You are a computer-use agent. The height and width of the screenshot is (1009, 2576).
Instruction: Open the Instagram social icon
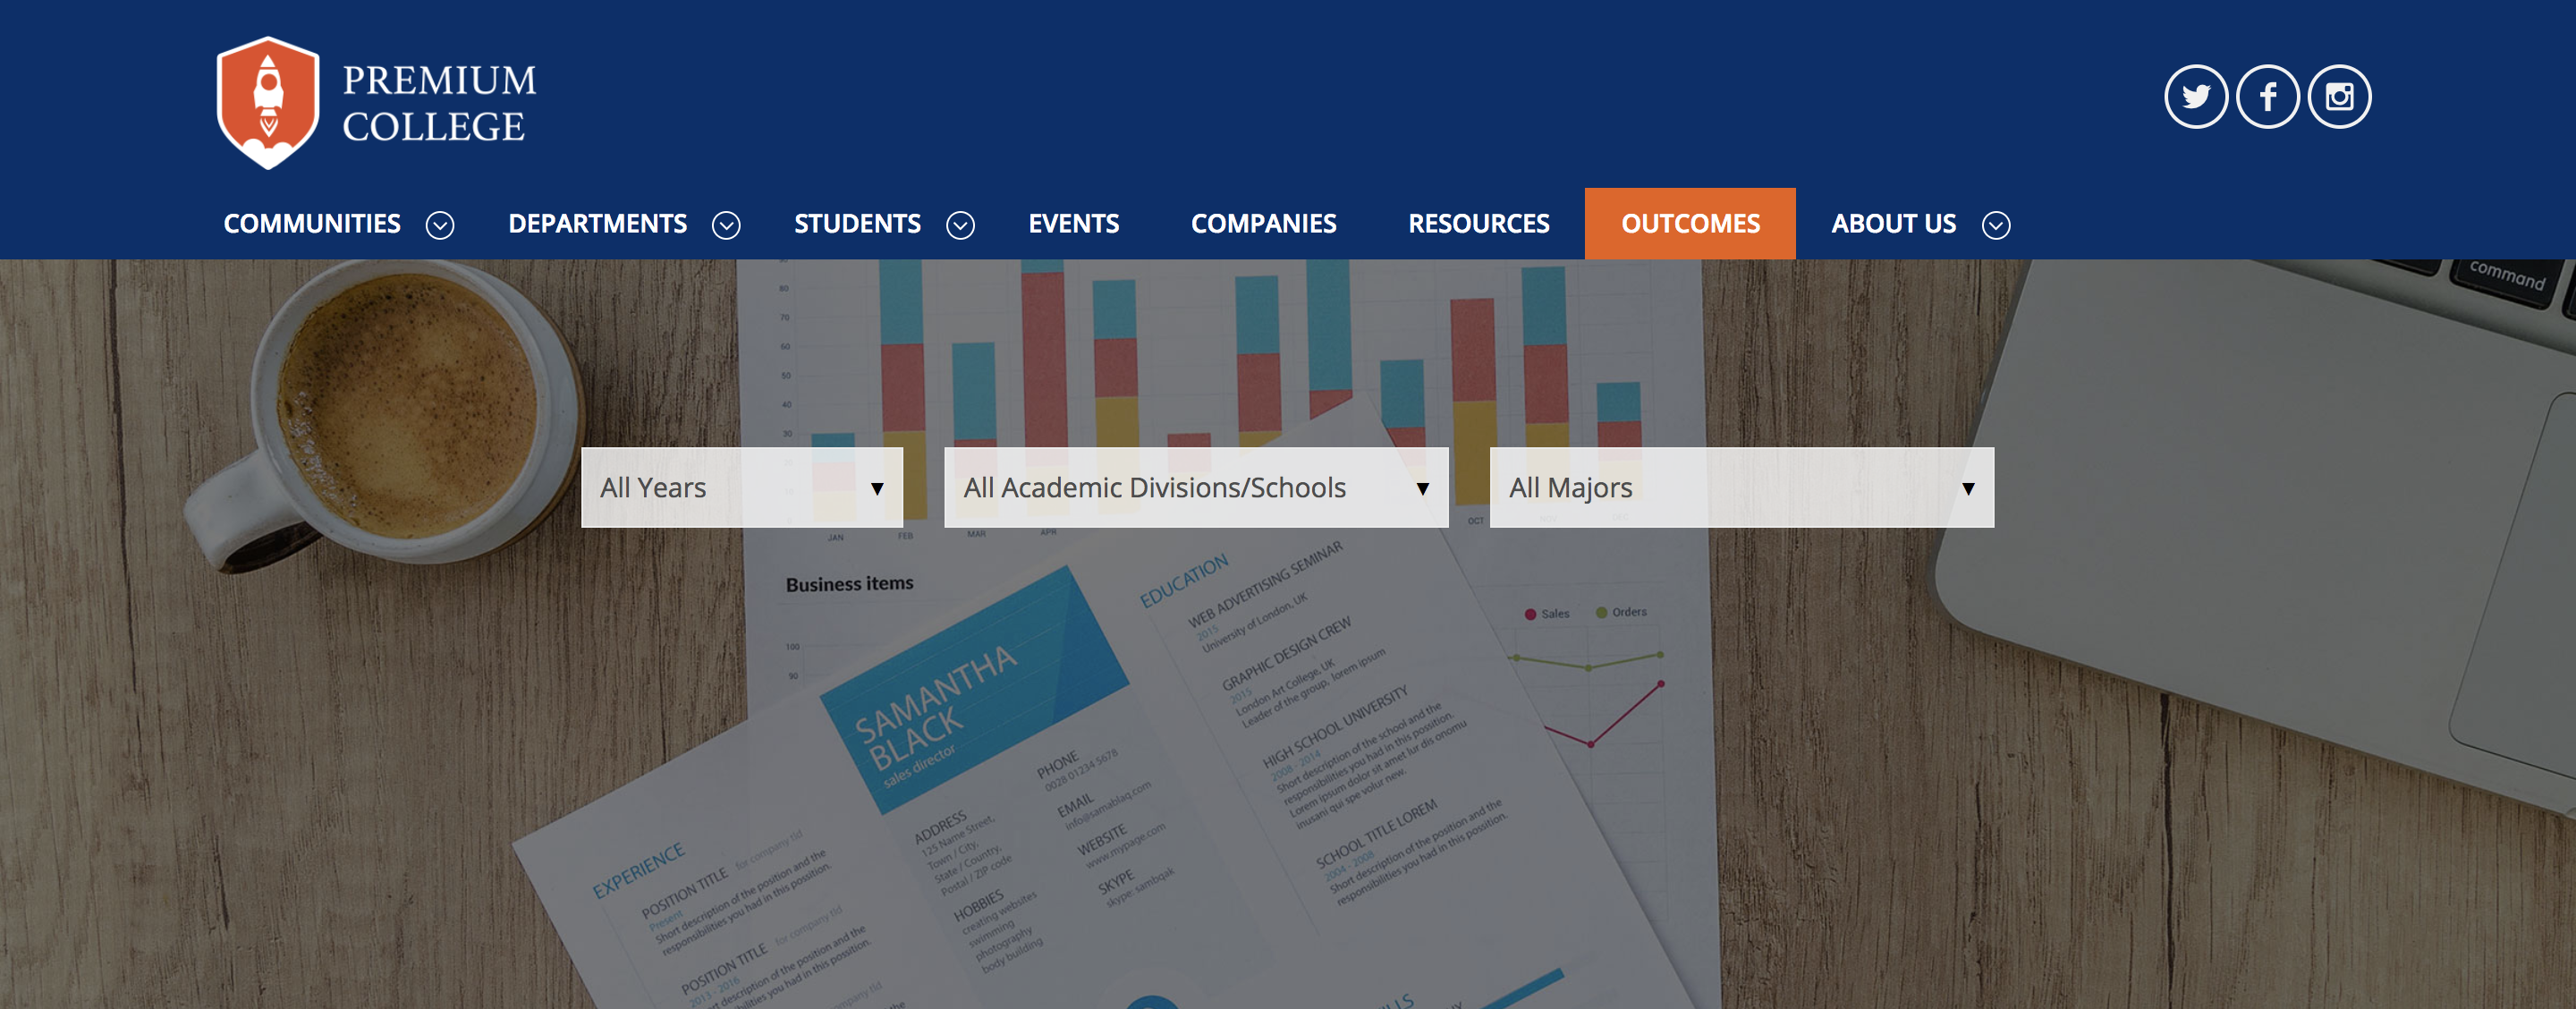pyautogui.click(x=2339, y=97)
